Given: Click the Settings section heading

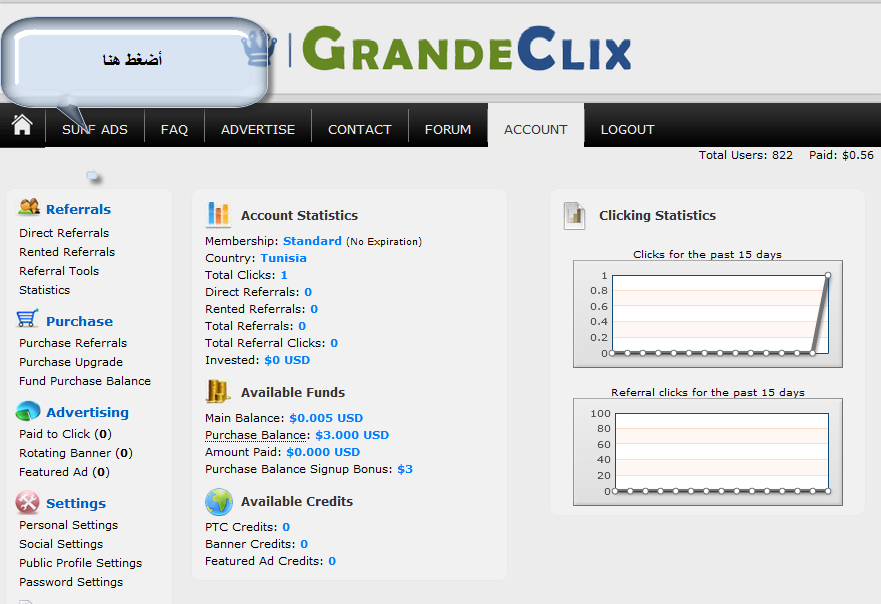Looking at the screenshot, I should [x=76, y=503].
